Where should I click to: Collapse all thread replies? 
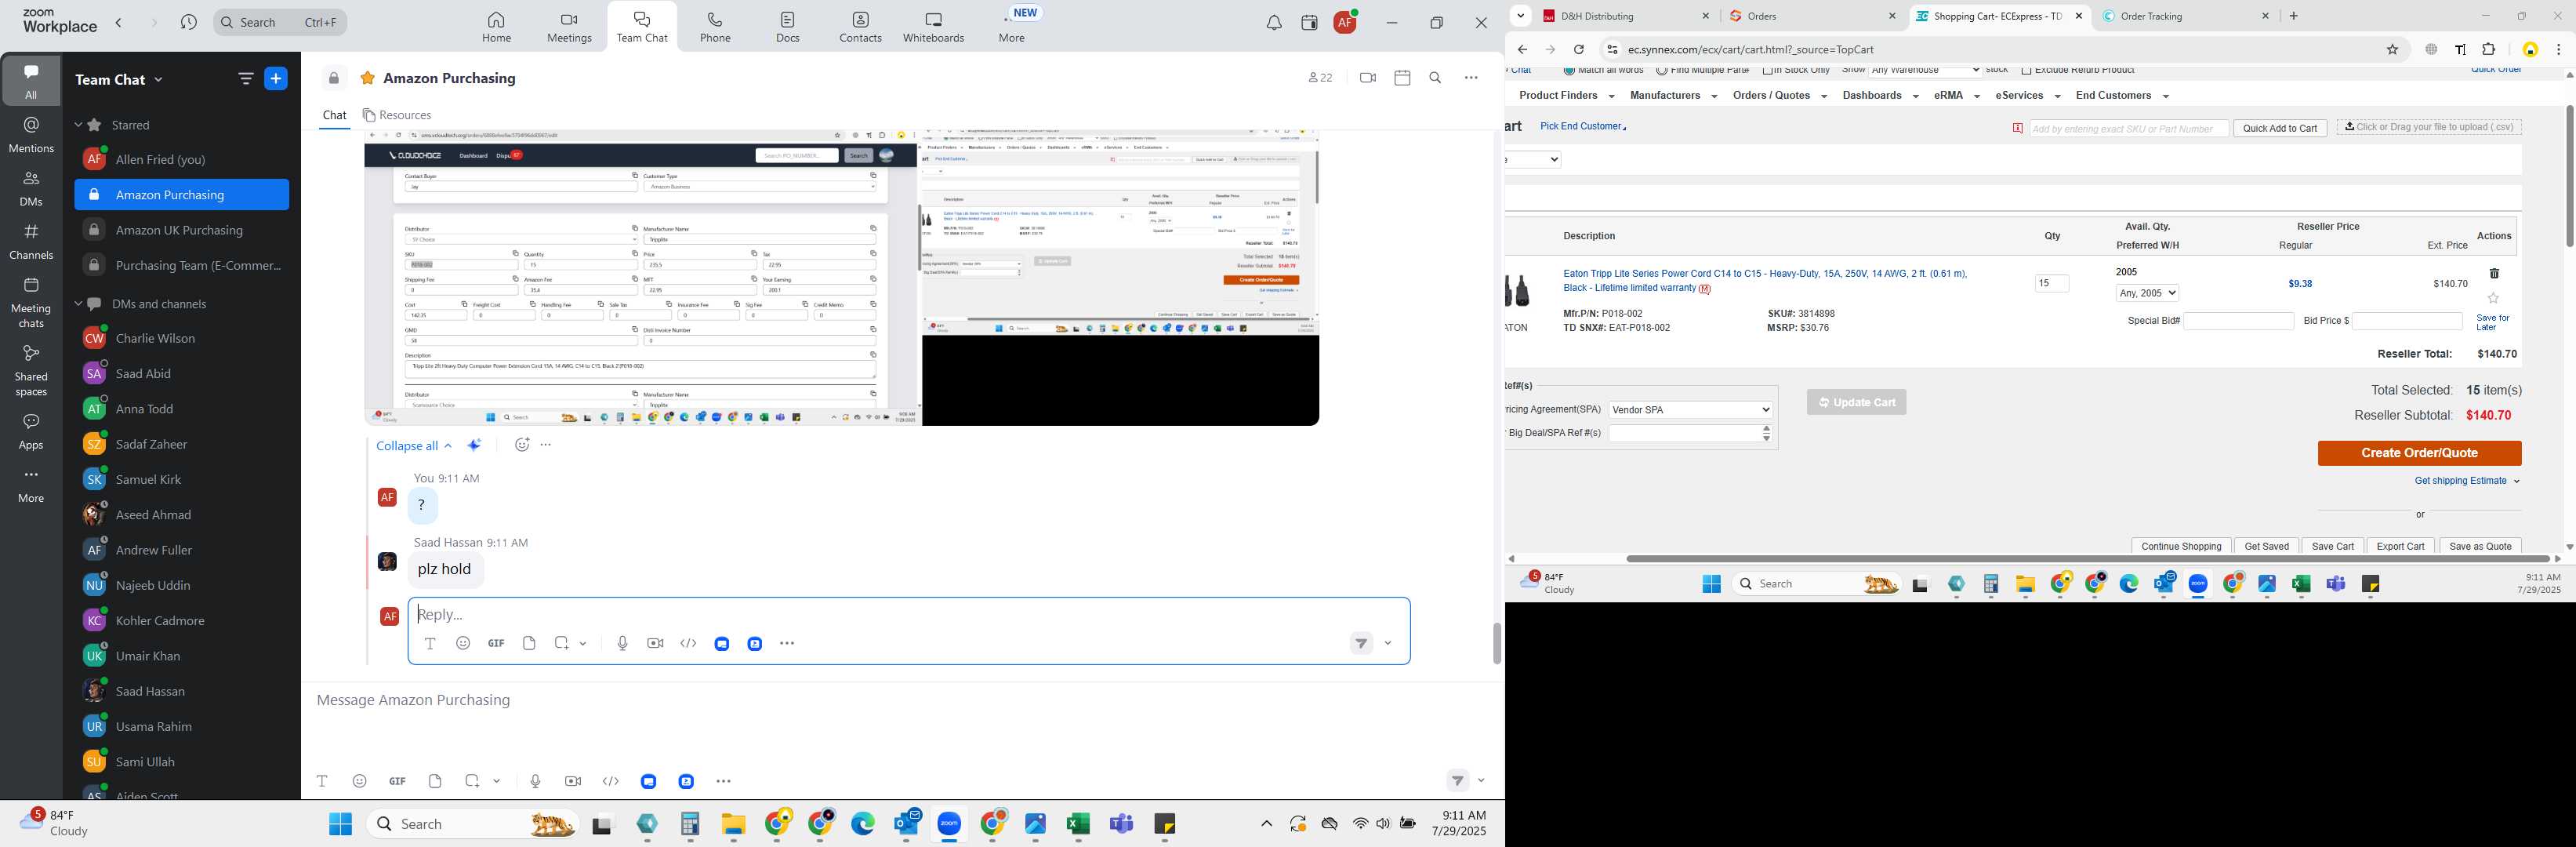pyautogui.click(x=413, y=446)
